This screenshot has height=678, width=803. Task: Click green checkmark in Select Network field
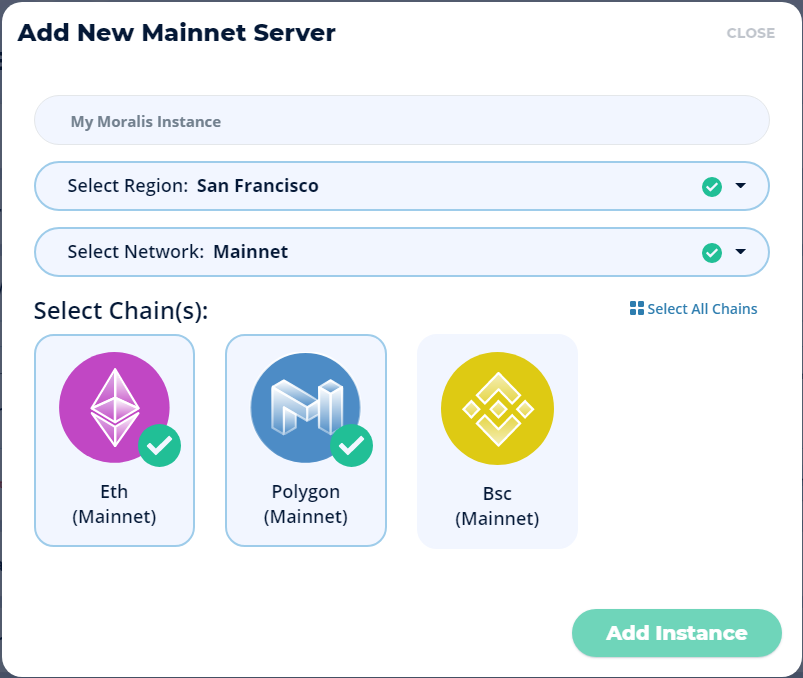712,252
